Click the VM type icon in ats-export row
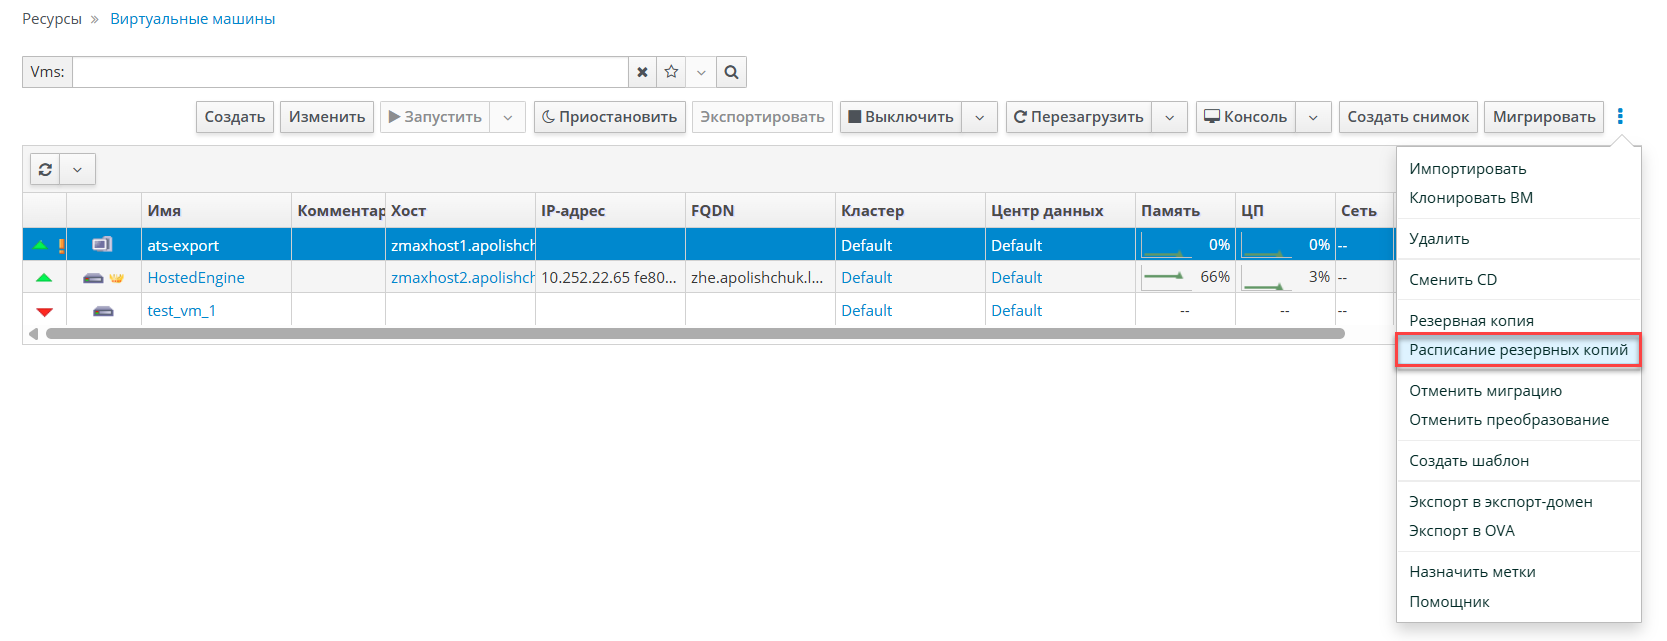The width and height of the screenshot is (1667, 641). point(102,244)
